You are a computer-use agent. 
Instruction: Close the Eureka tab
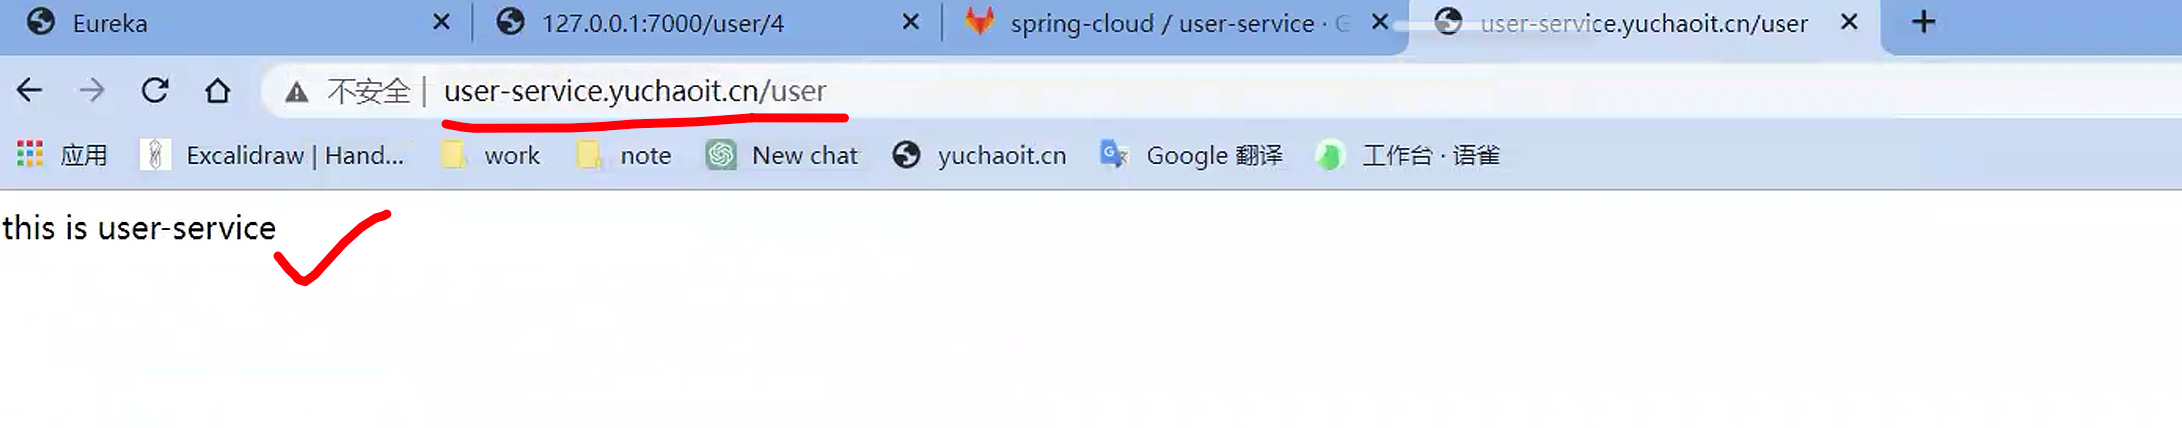tap(441, 22)
